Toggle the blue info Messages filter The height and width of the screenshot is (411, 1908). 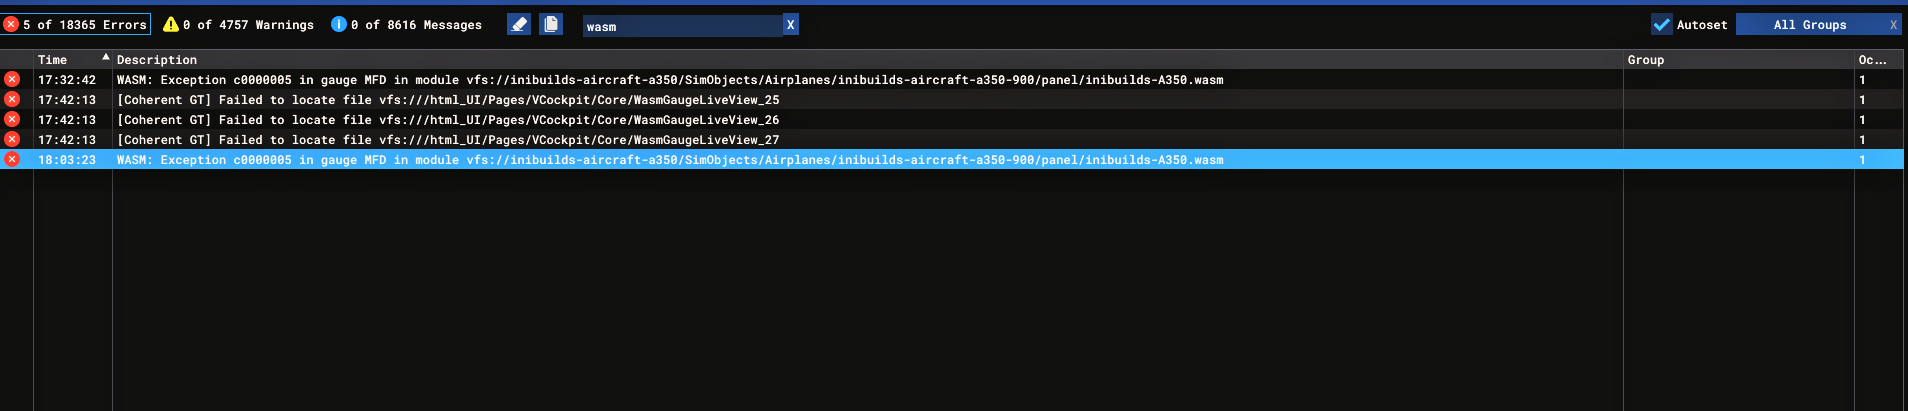coord(339,24)
